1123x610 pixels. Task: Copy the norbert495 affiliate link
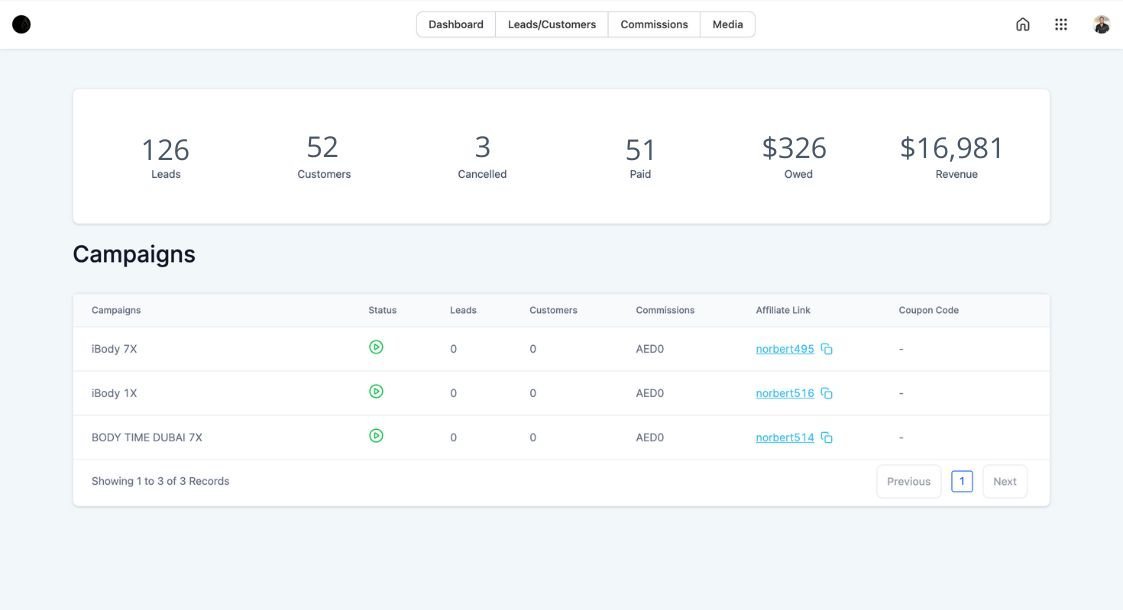[x=826, y=349]
